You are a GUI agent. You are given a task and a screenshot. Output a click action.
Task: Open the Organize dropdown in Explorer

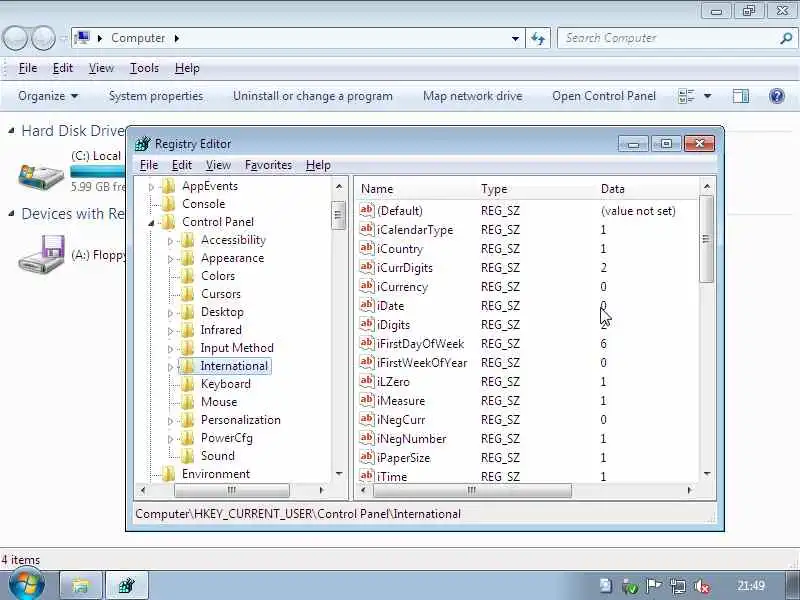48,96
